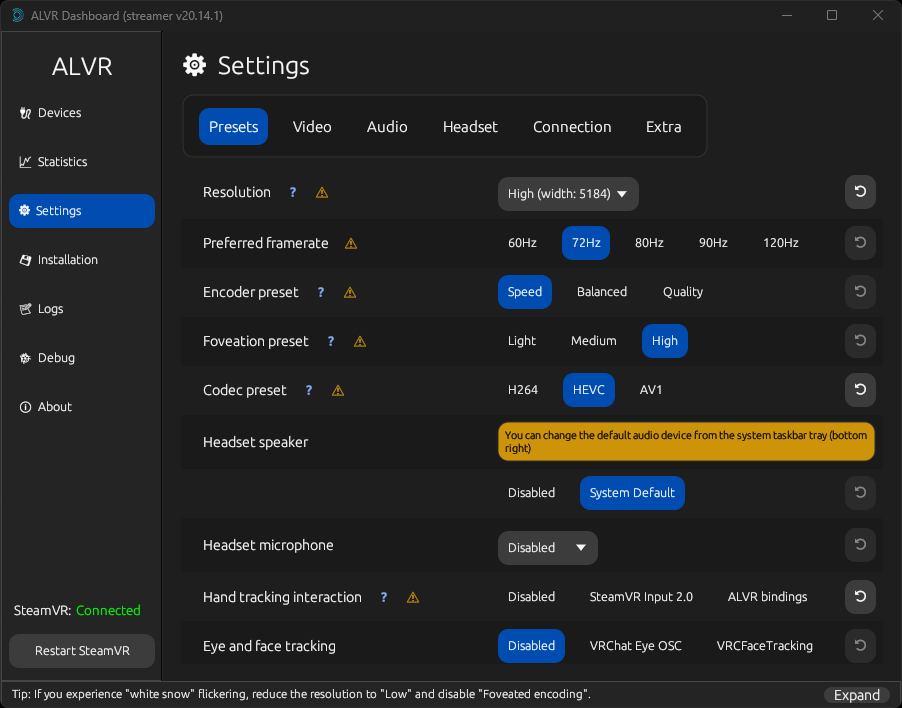Show help for Encoder preset
The width and height of the screenshot is (902, 708).
(321, 293)
